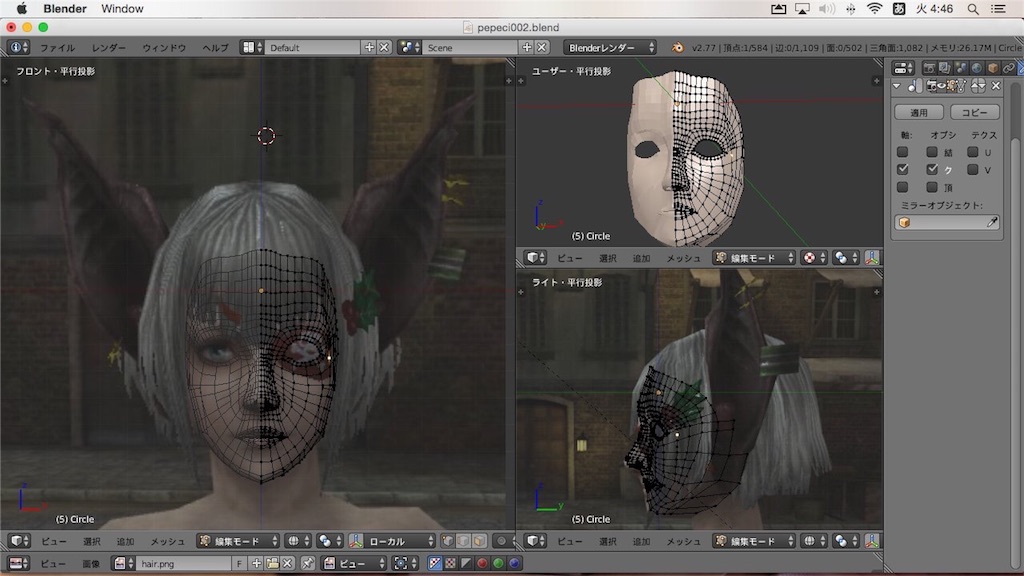Enable the texture U checkbox
Image resolution: width=1024 pixels, height=576 pixels.
[x=972, y=152]
